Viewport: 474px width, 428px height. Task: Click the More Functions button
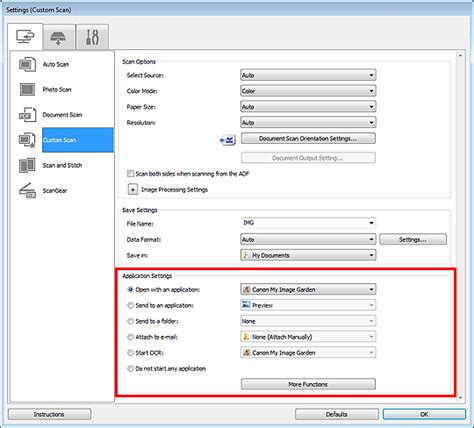tap(308, 384)
